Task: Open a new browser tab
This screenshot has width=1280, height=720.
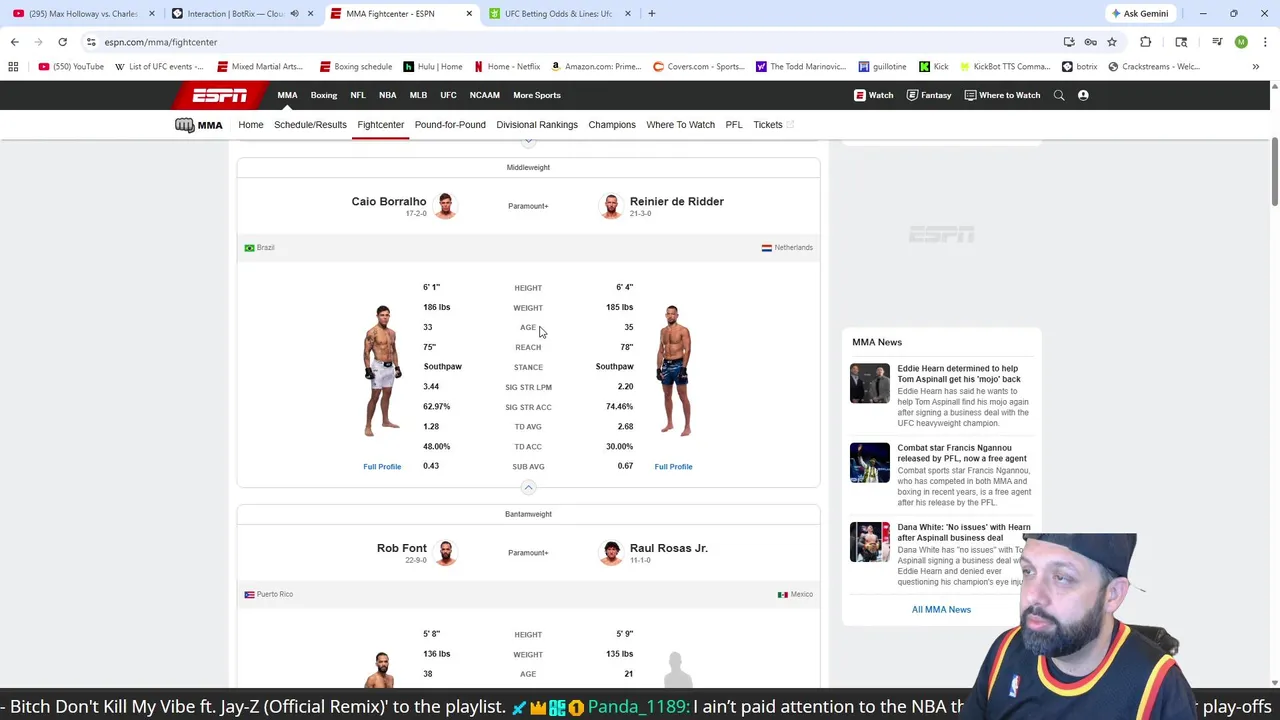Action: (651, 13)
